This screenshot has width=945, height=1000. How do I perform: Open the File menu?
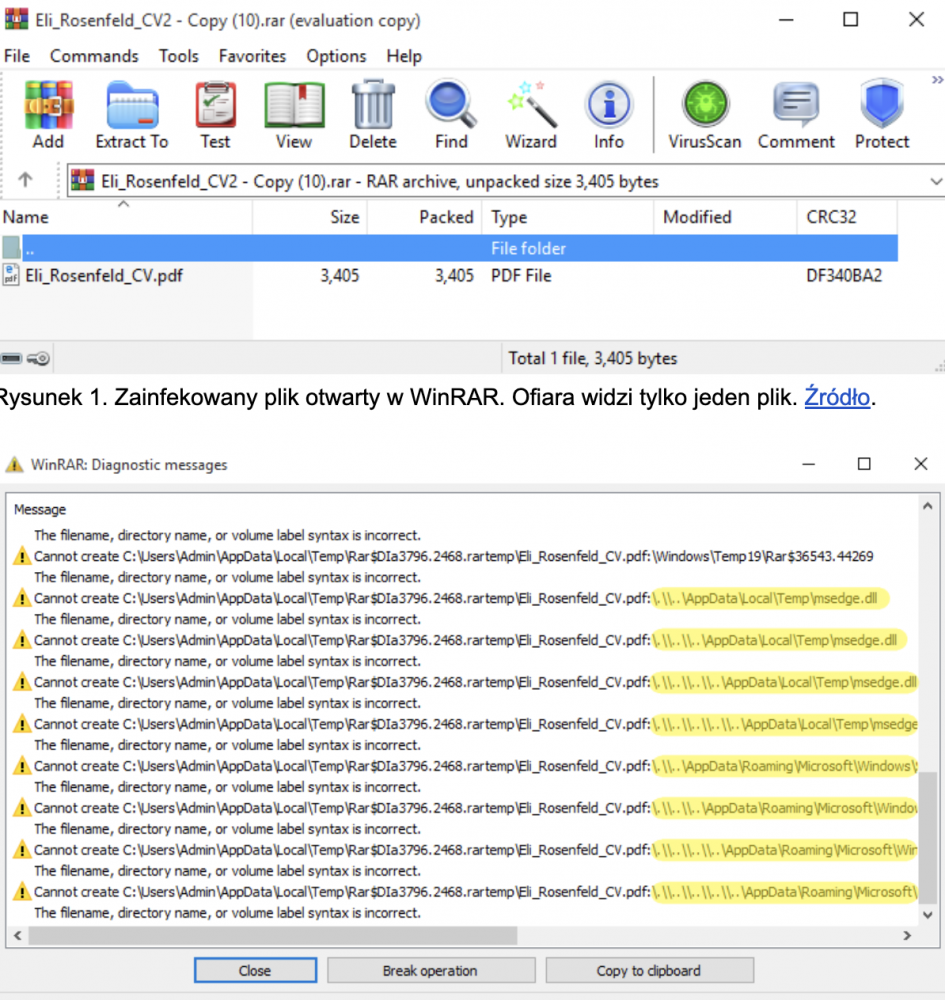pos(17,56)
